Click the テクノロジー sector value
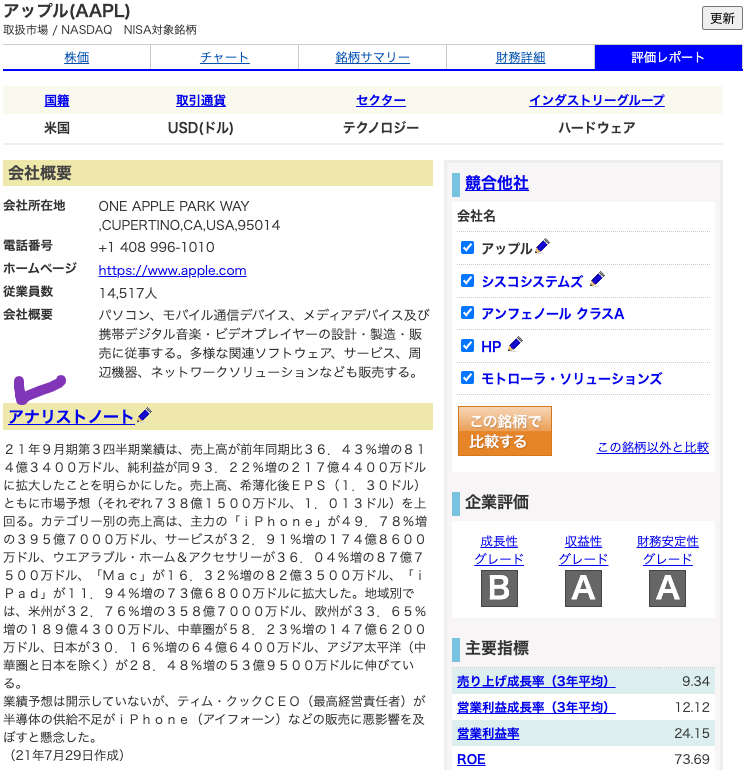The width and height of the screenshot is (750, 770). tap(381, 128)
